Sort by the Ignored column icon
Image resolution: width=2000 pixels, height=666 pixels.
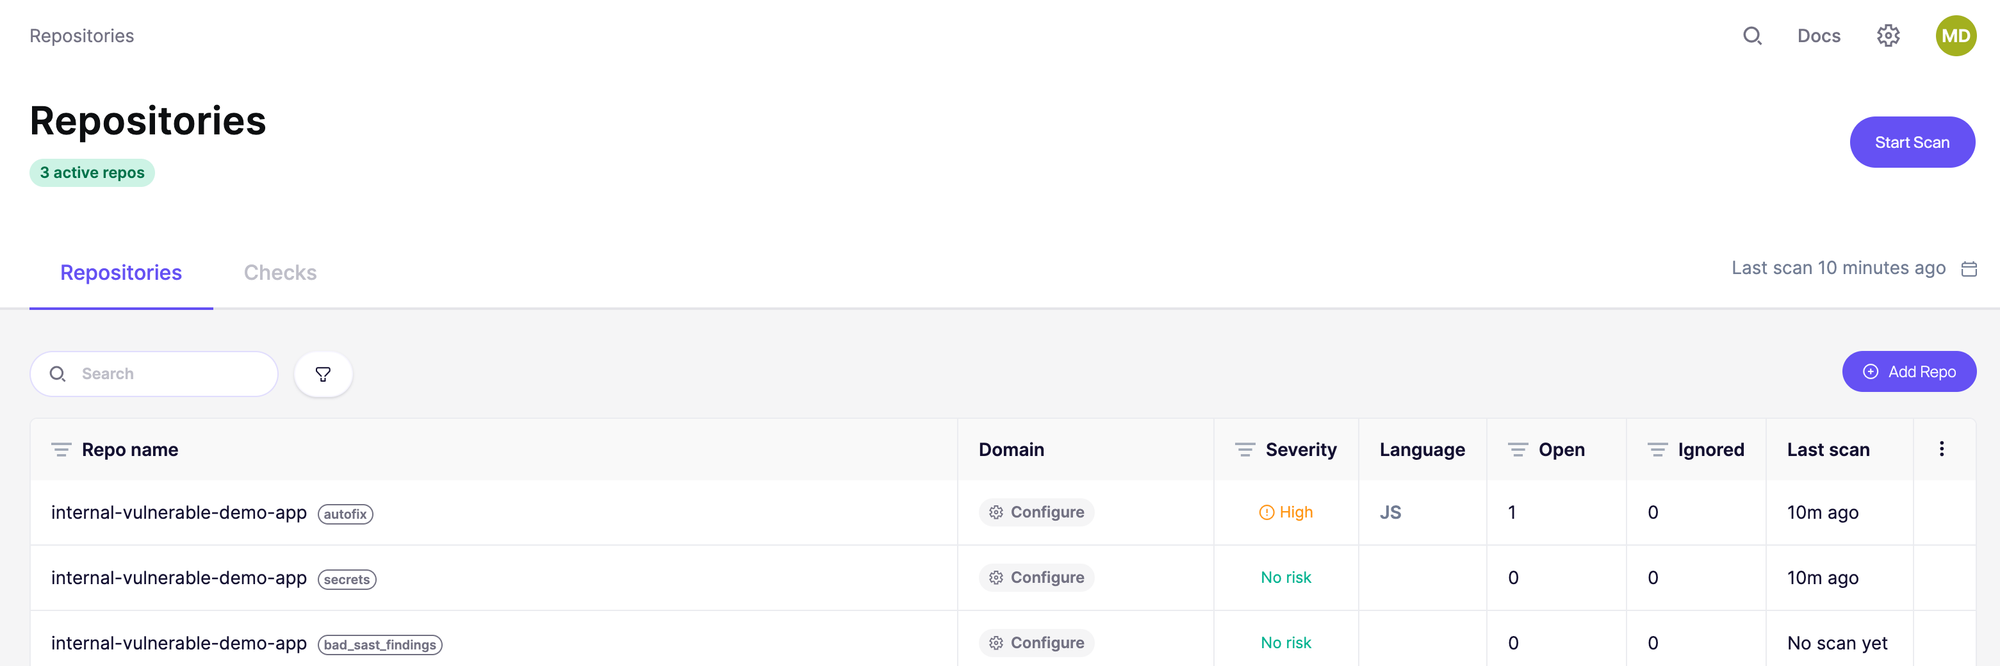(x=1657, y=450)
